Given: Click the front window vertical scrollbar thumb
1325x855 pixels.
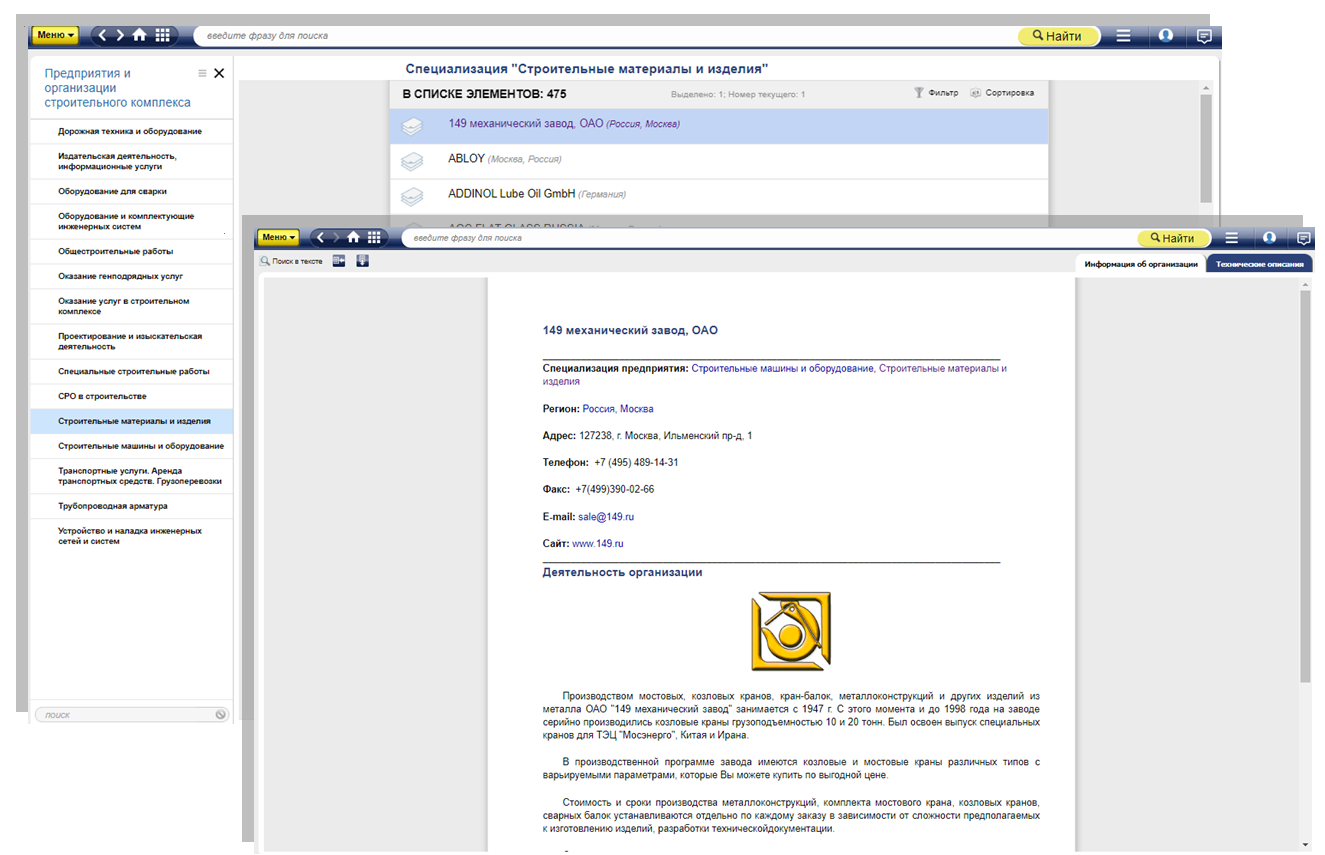Looking at the screenshot, I should pyautogui.click(x=1305, y=485).
